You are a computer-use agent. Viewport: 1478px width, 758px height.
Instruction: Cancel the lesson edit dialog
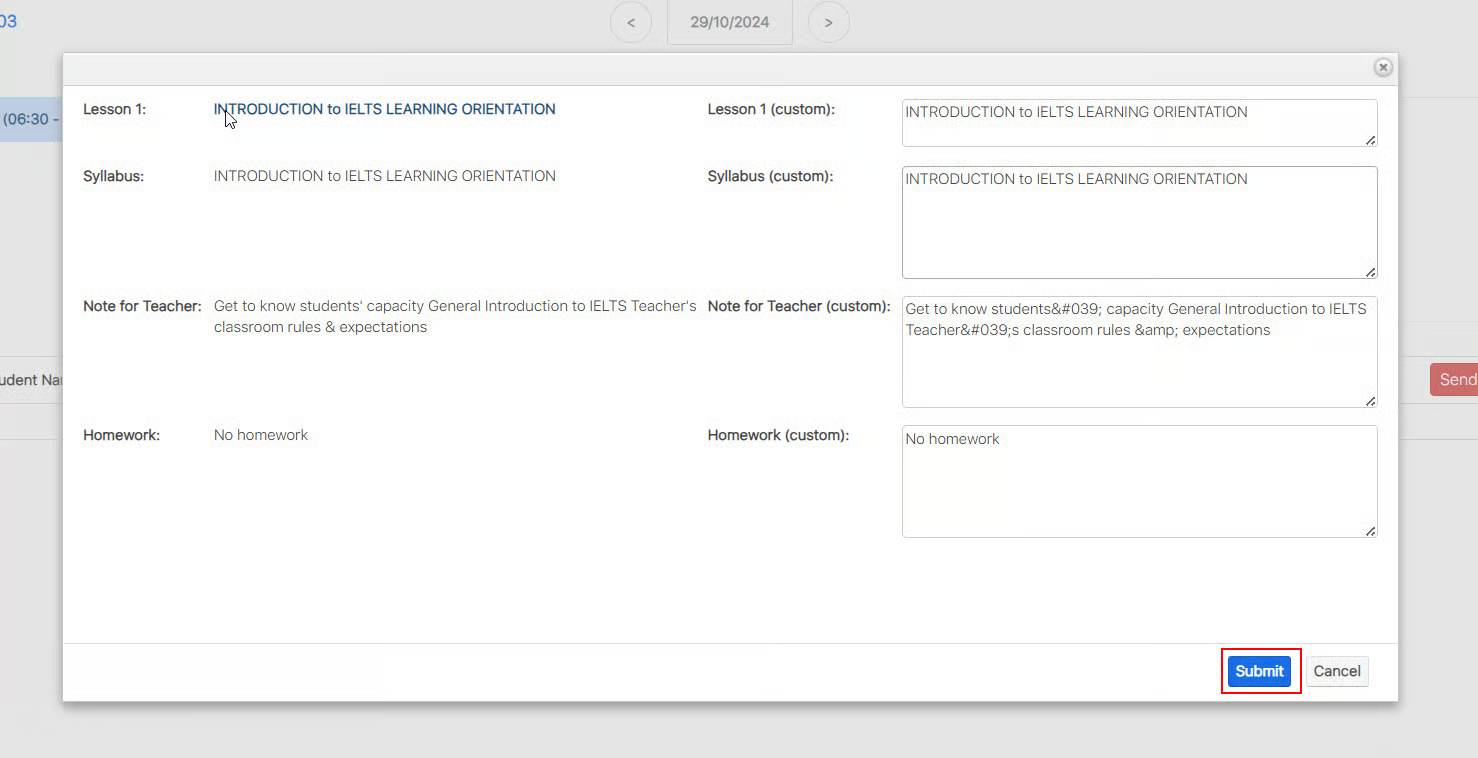point(1337,671)
